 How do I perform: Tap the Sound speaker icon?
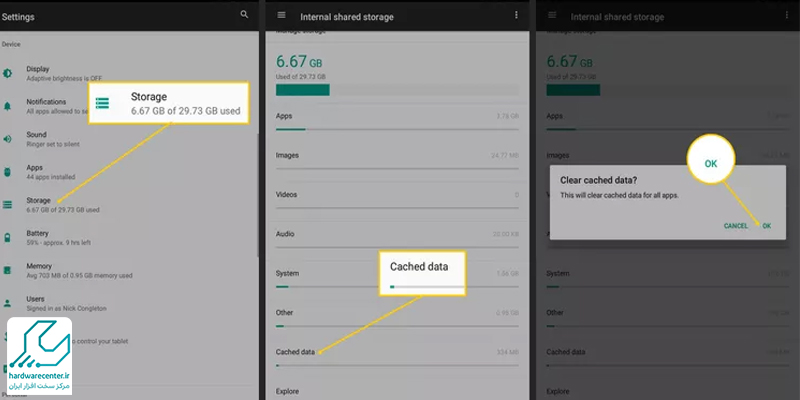tap(8, 138)
